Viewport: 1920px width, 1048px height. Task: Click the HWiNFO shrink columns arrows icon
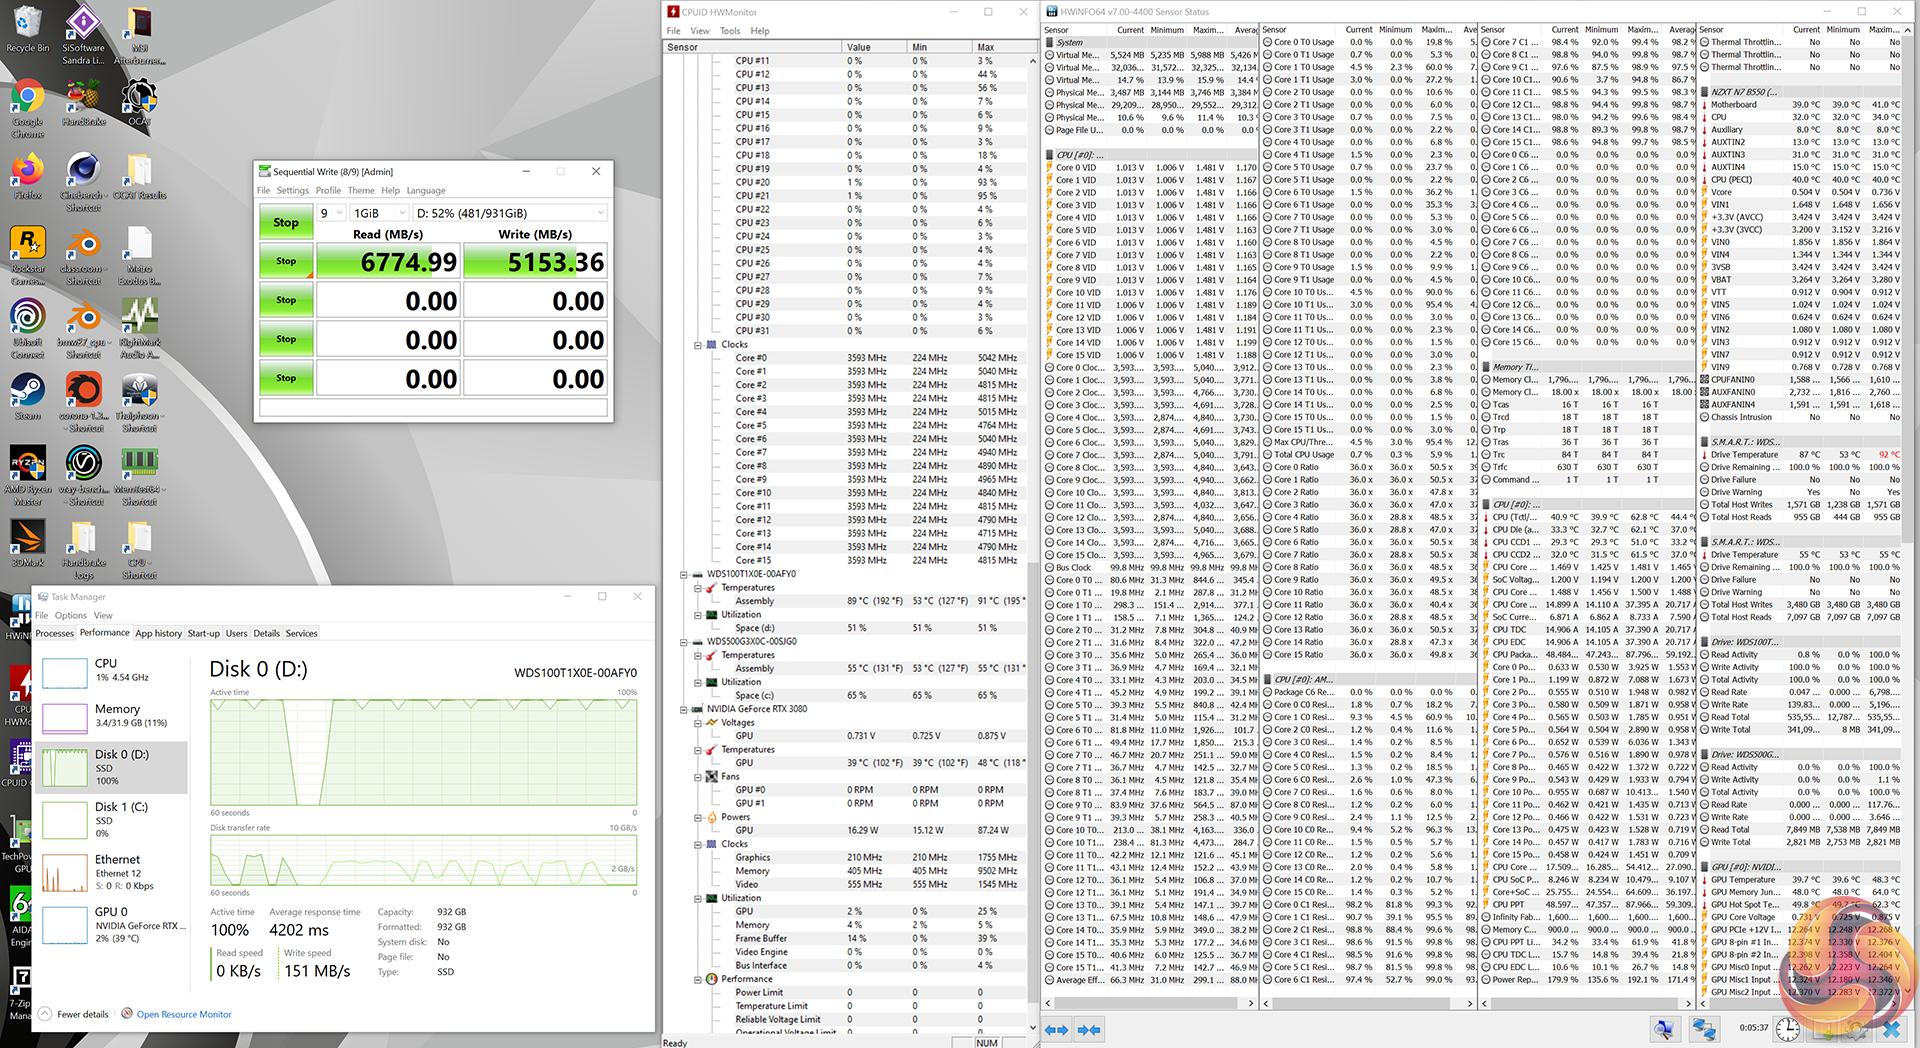pos(1090,1029)
